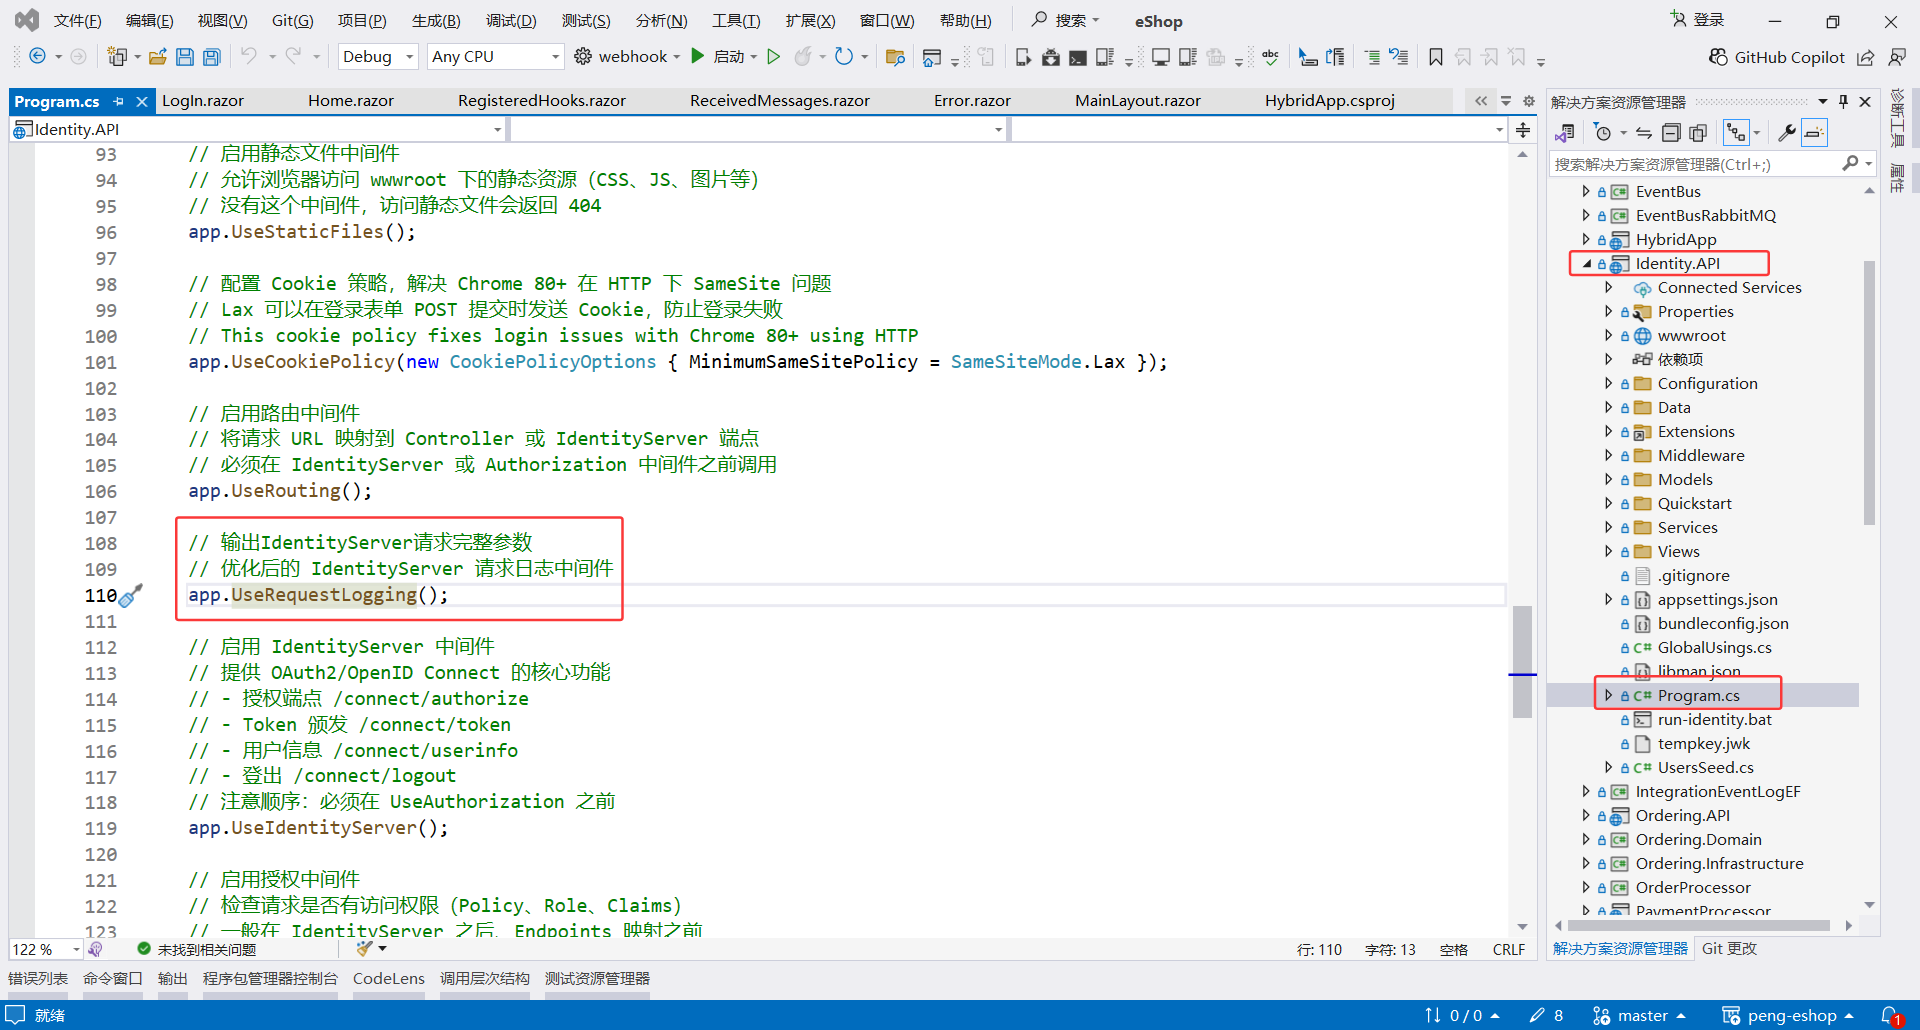Viewport: 1920px width, 1030px height.
Task: Click the 搜索 search box in title bar
Action: tap(1066, 20)
